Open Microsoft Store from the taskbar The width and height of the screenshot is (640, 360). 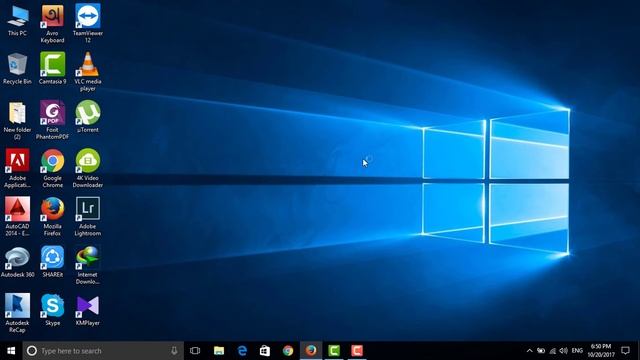tap(265, 351)
